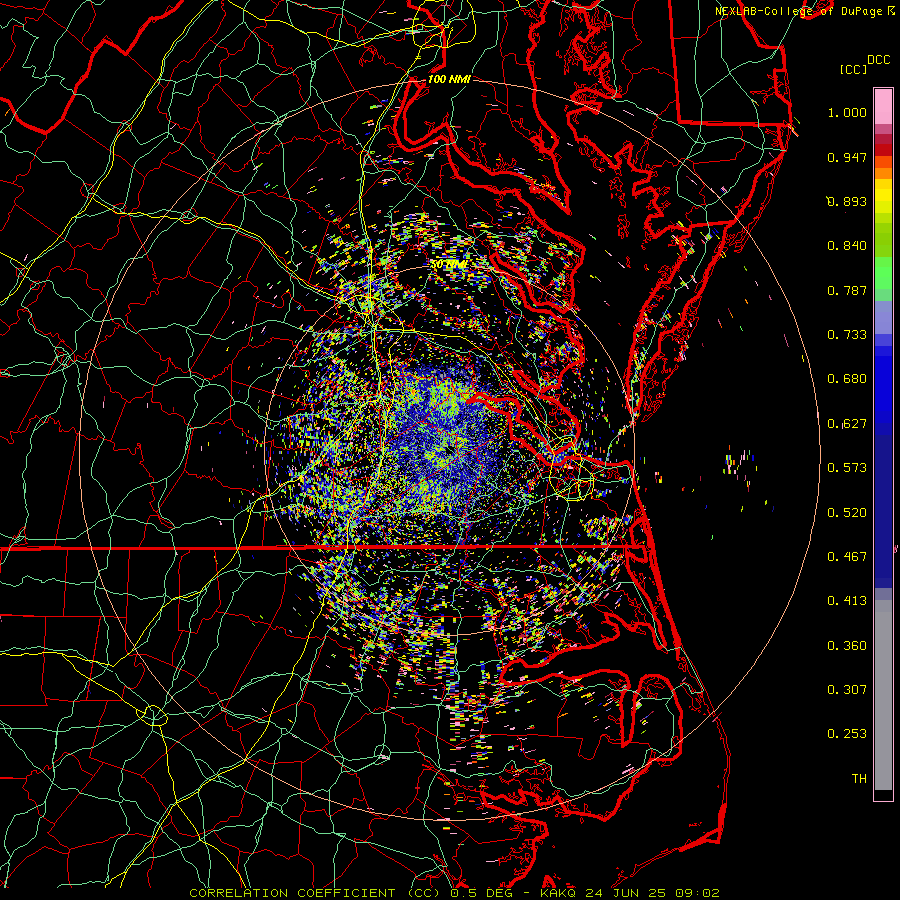Click the 1.000 scale value
The width and height of the screenshot is (900, 900).
point(847,112)
